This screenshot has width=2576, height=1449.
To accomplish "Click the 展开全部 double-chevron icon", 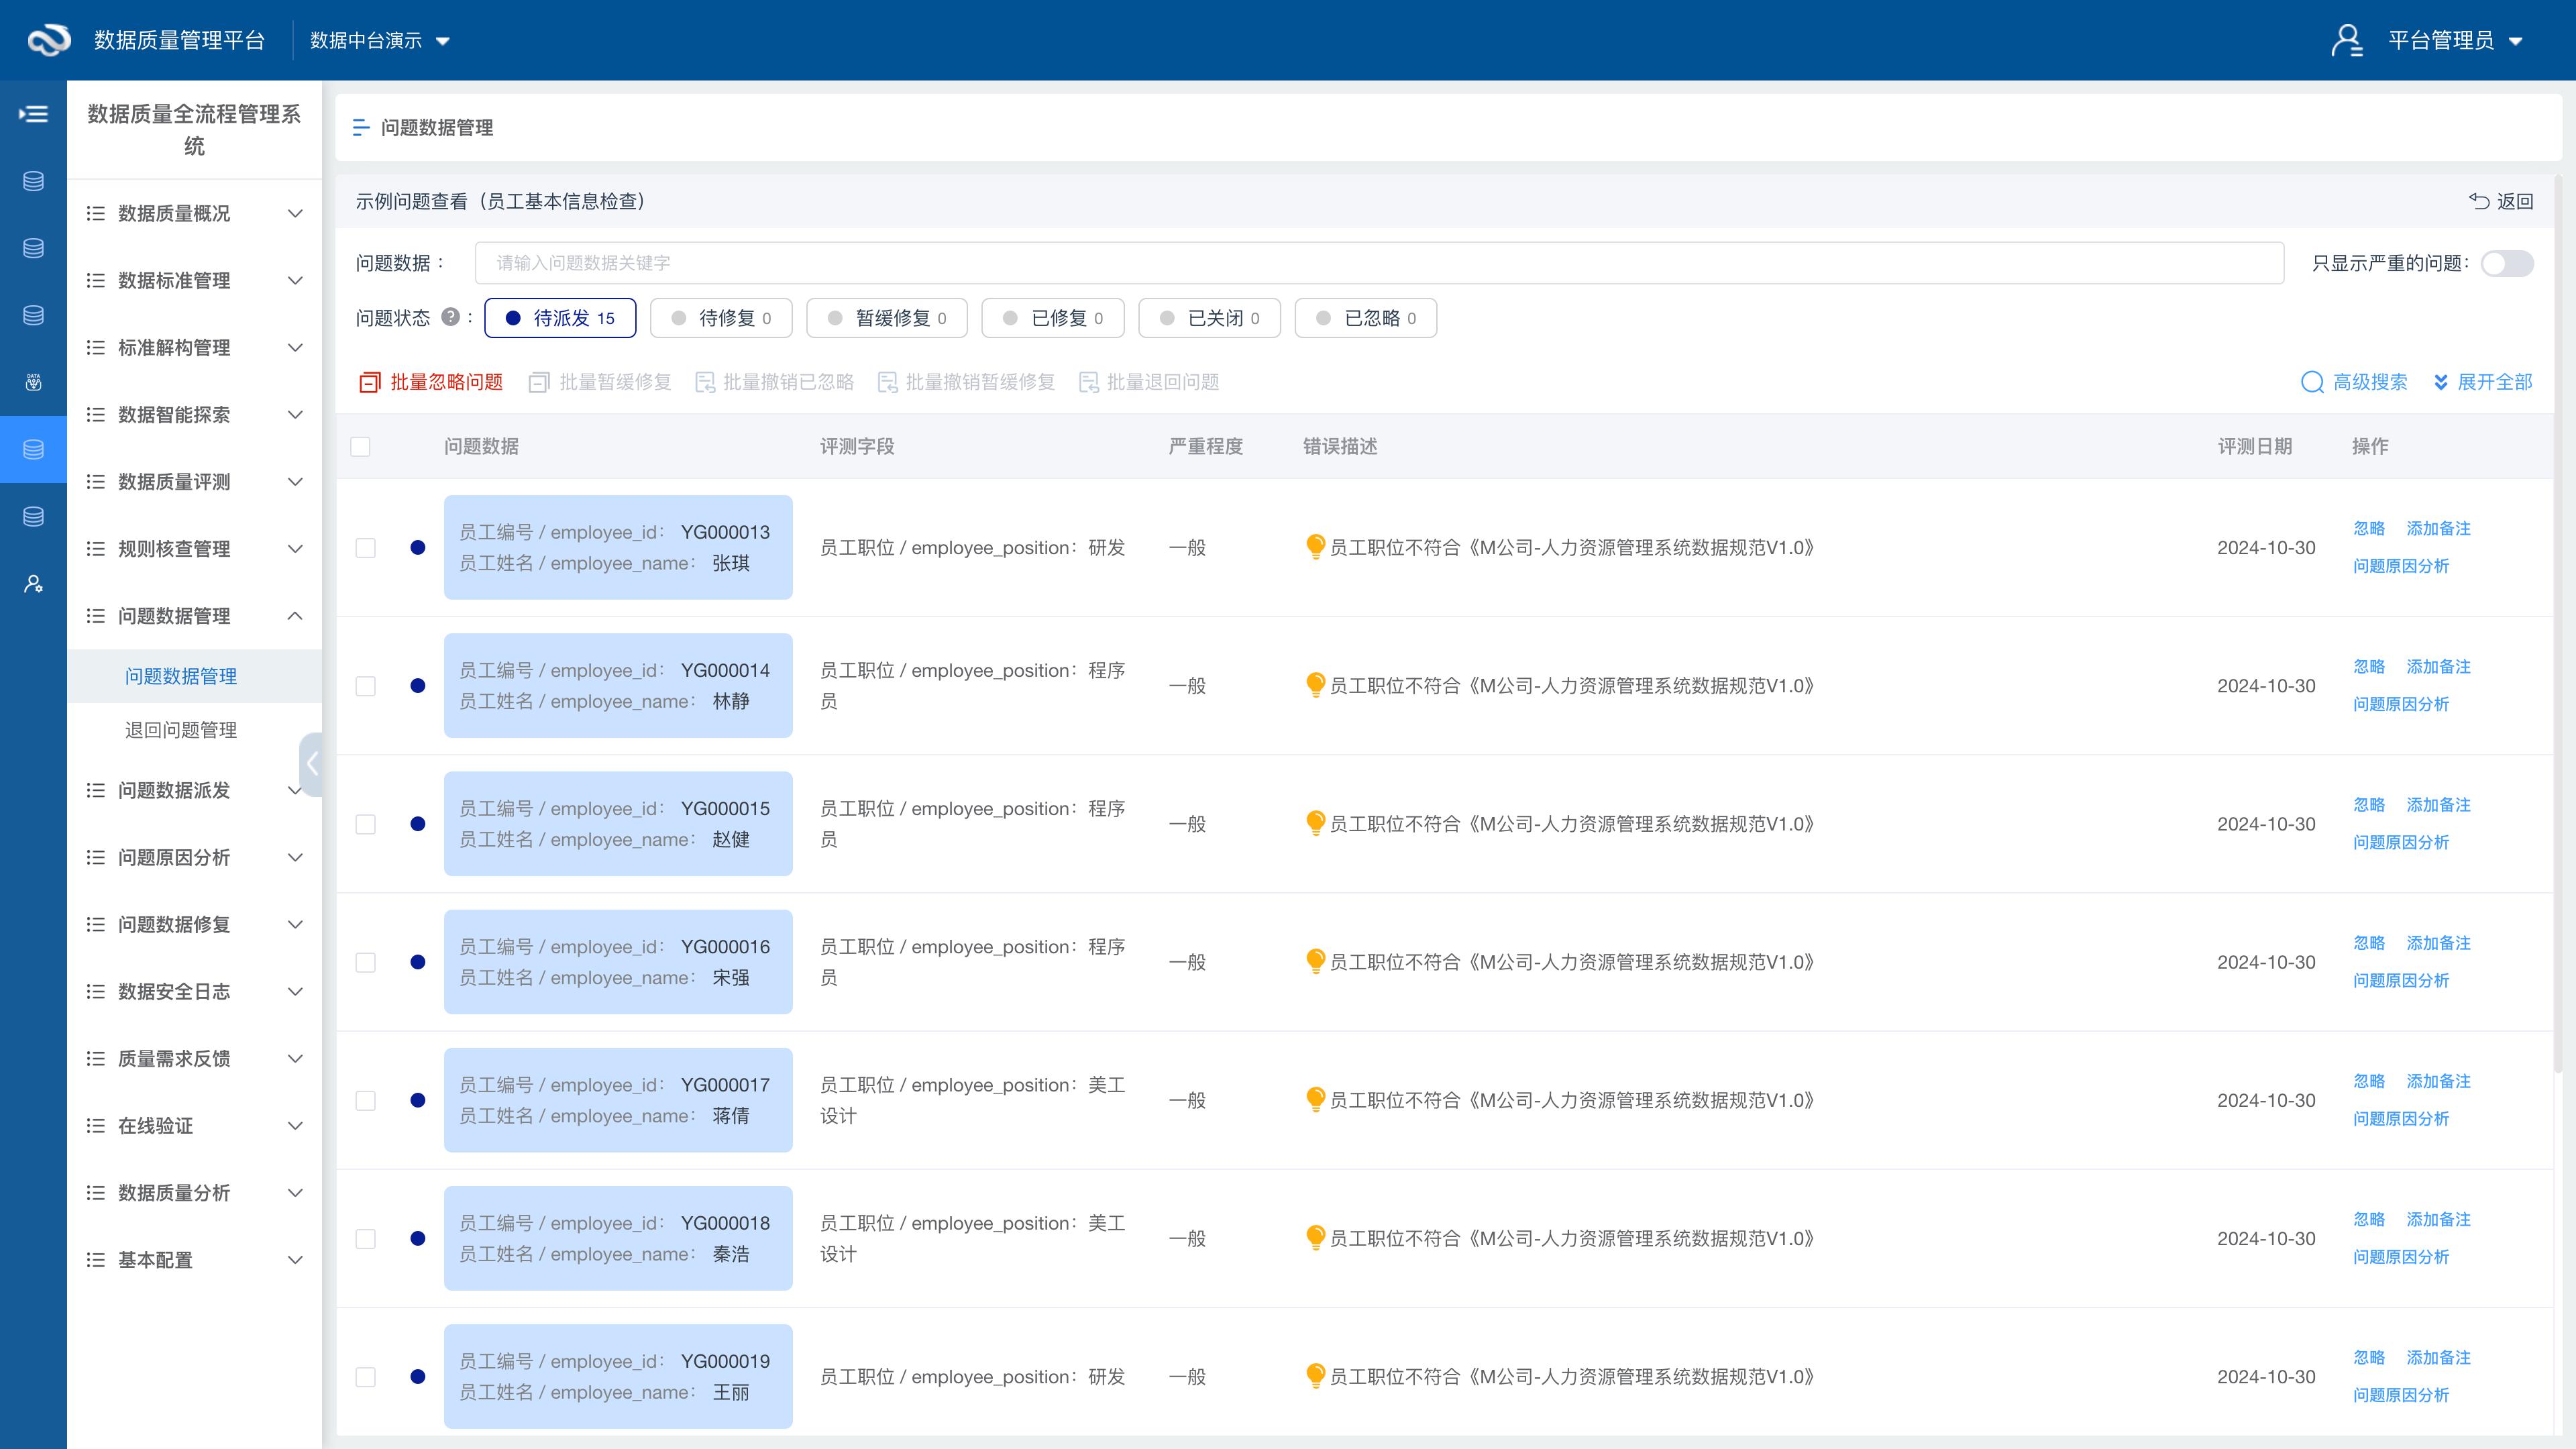I will point(2441,382).
